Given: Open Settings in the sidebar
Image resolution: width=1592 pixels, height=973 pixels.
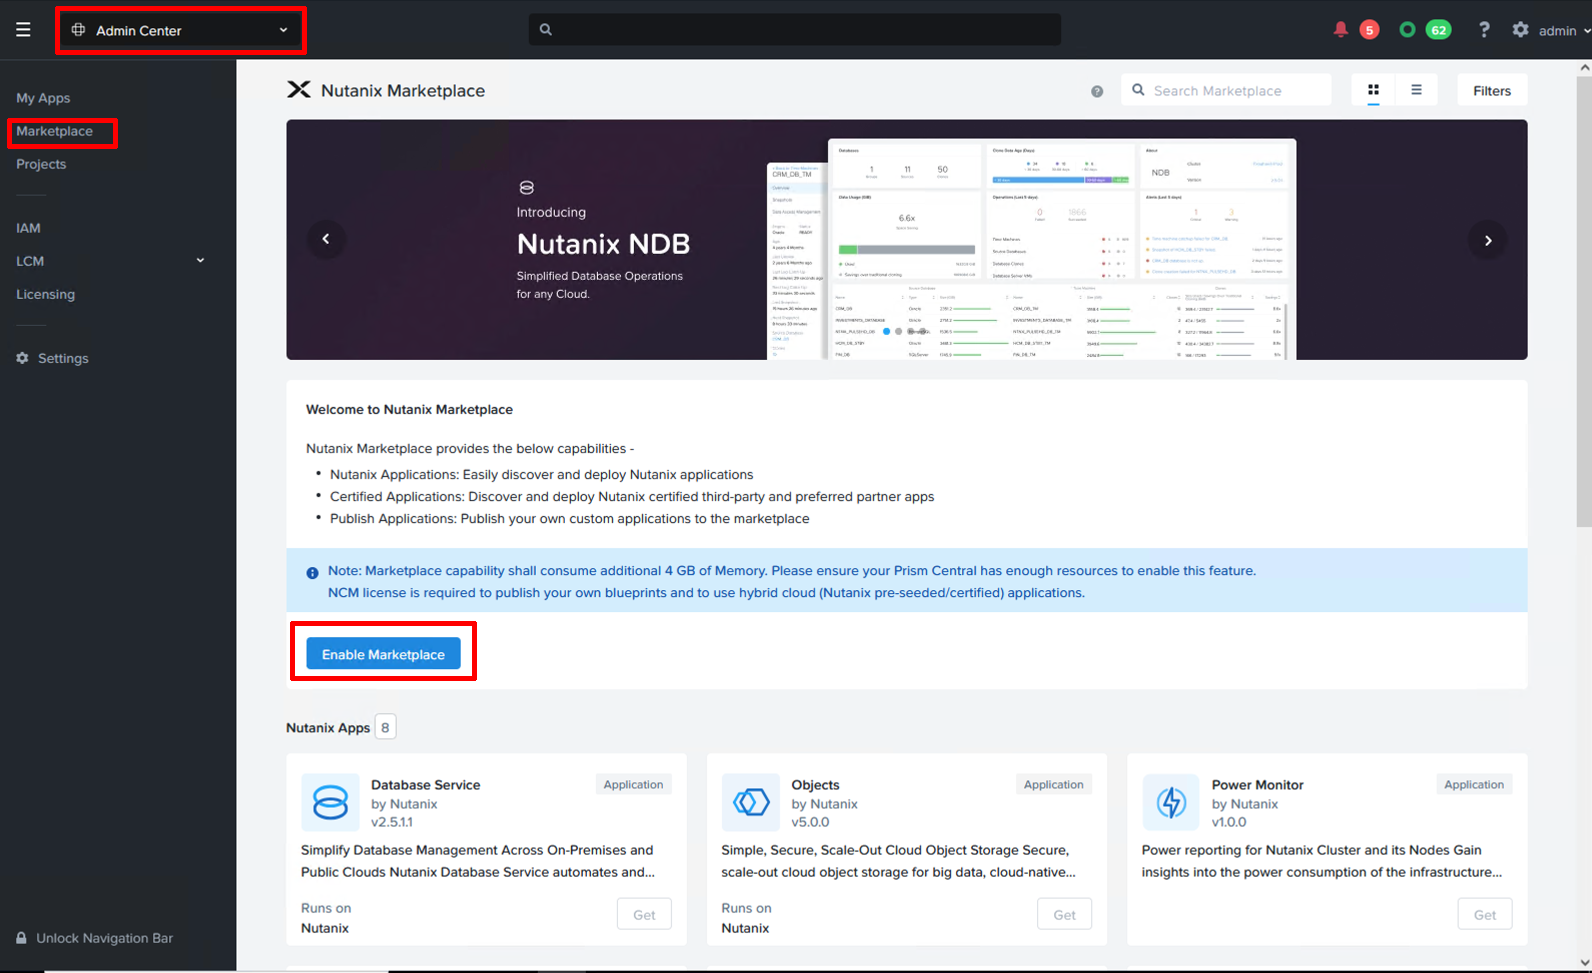Looking at the screenshot, I should click(x=63, y=358).
